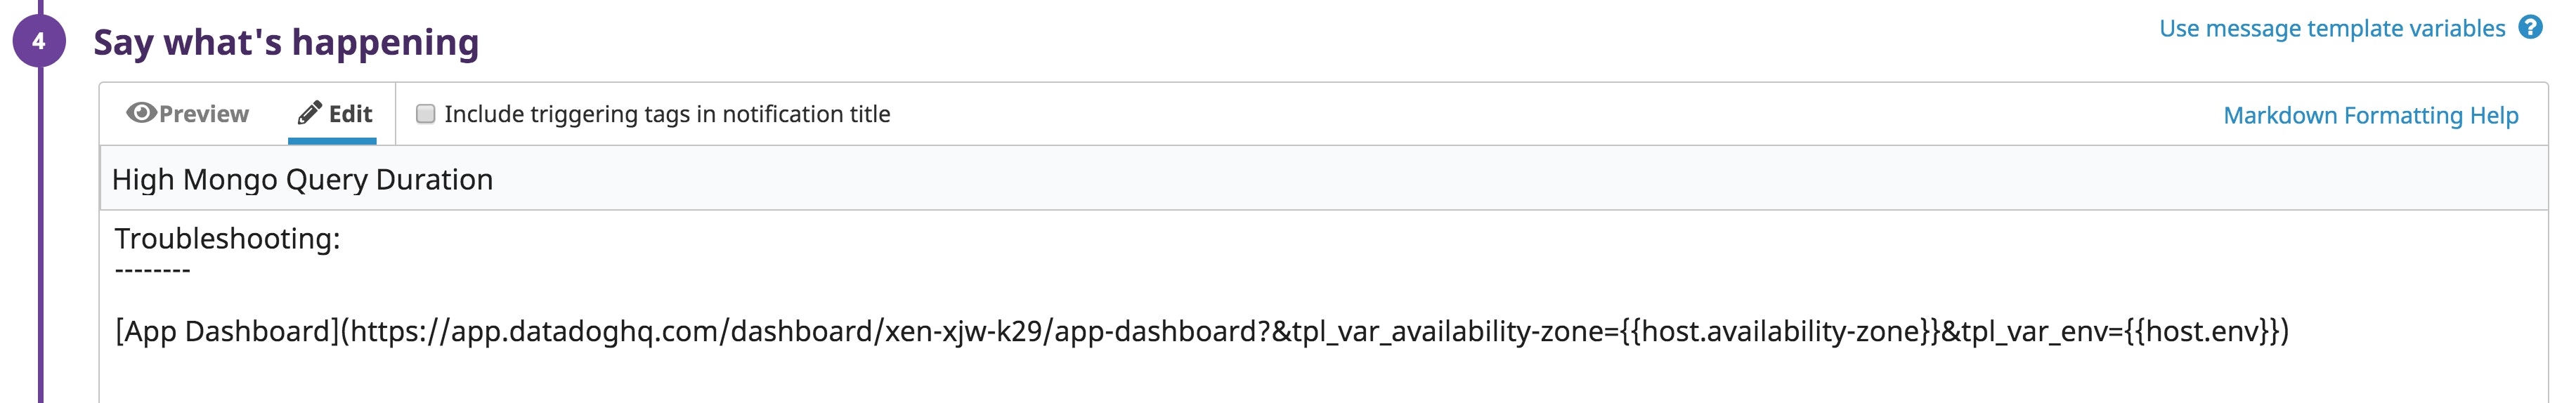Viewport: 2576px width, 403px height.
Task: Click the pencil icon for Edit
Action: (310, 112)
